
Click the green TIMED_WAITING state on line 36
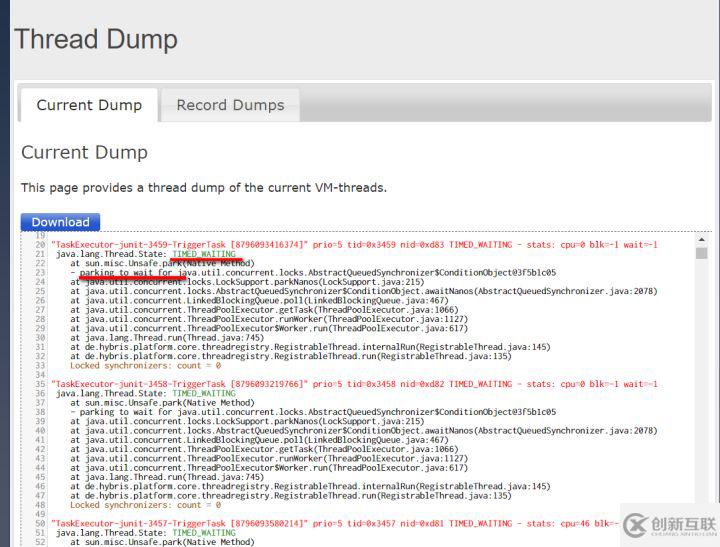pos(204,393)
